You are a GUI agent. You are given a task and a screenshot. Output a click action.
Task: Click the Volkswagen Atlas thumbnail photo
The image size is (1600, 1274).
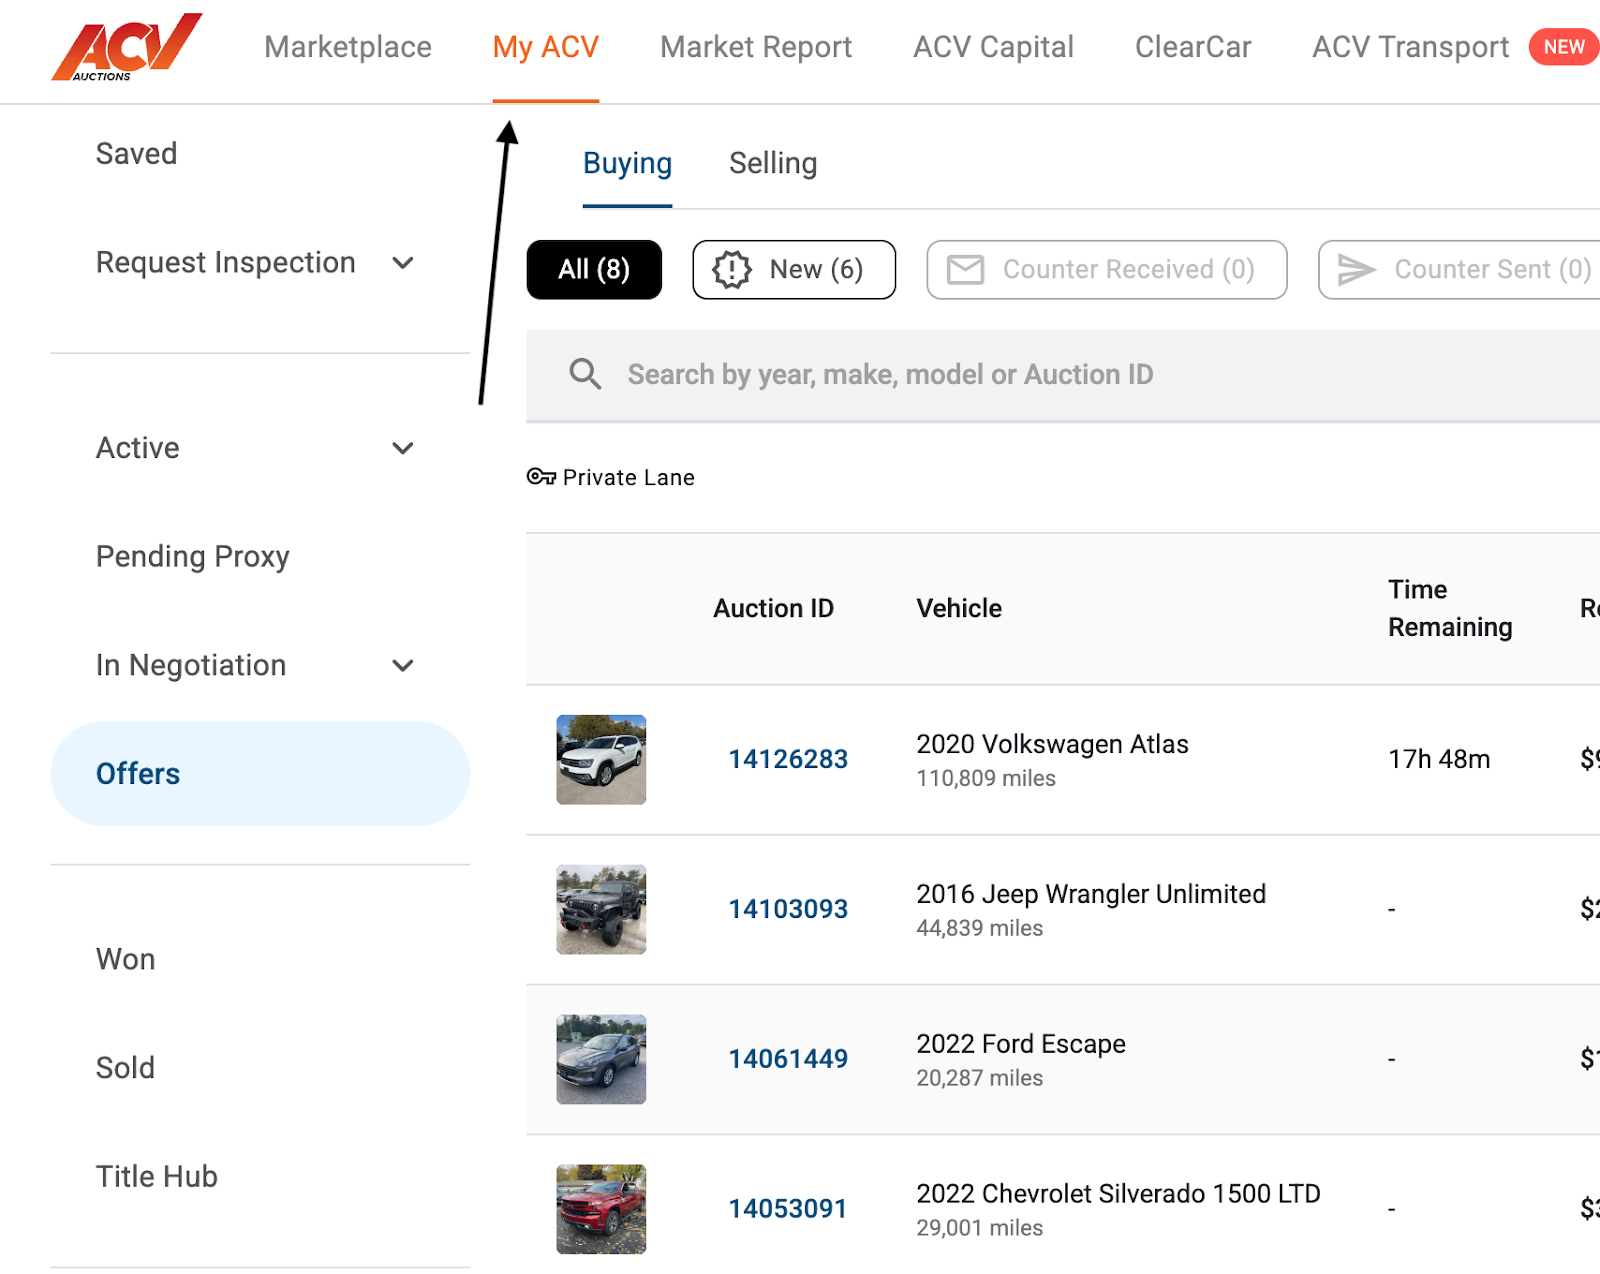[x=601, y=759]
